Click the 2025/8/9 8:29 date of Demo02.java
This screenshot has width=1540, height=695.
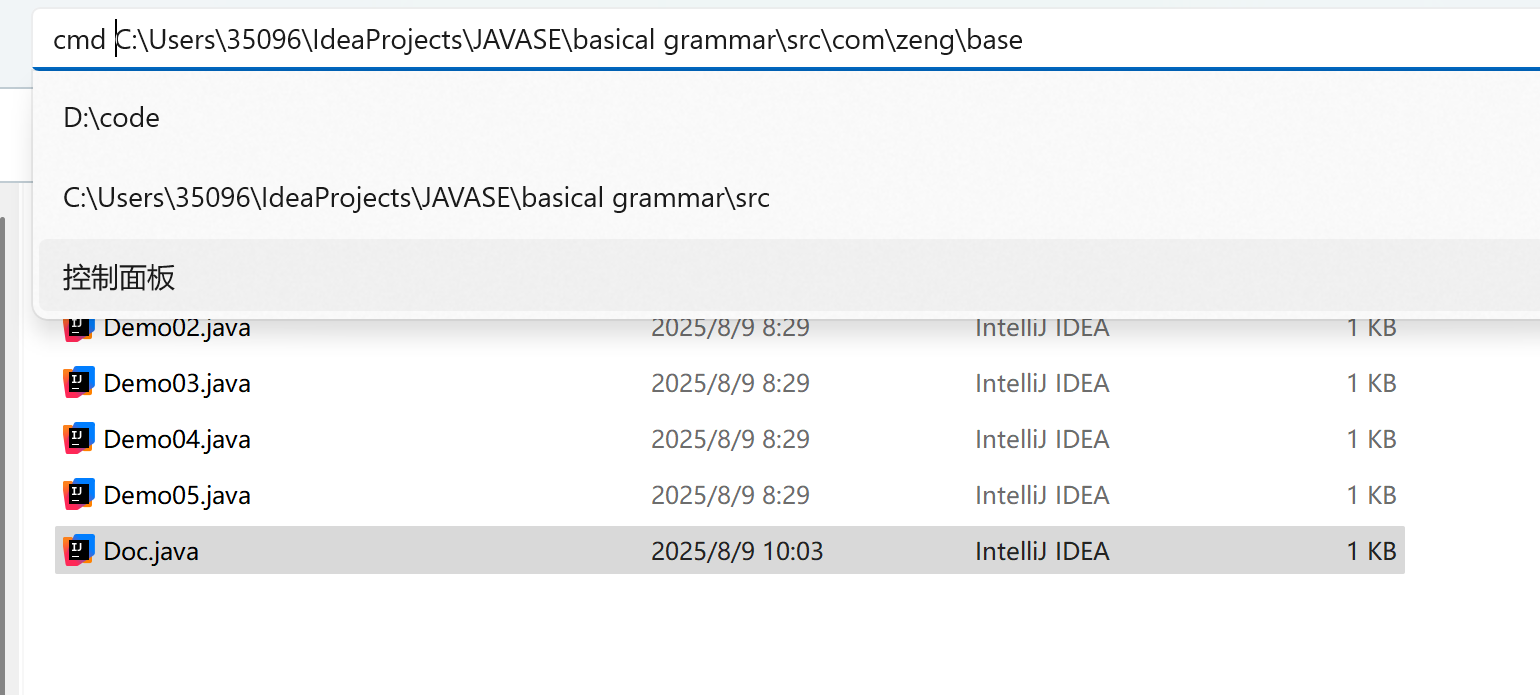(x=730, y=327)
